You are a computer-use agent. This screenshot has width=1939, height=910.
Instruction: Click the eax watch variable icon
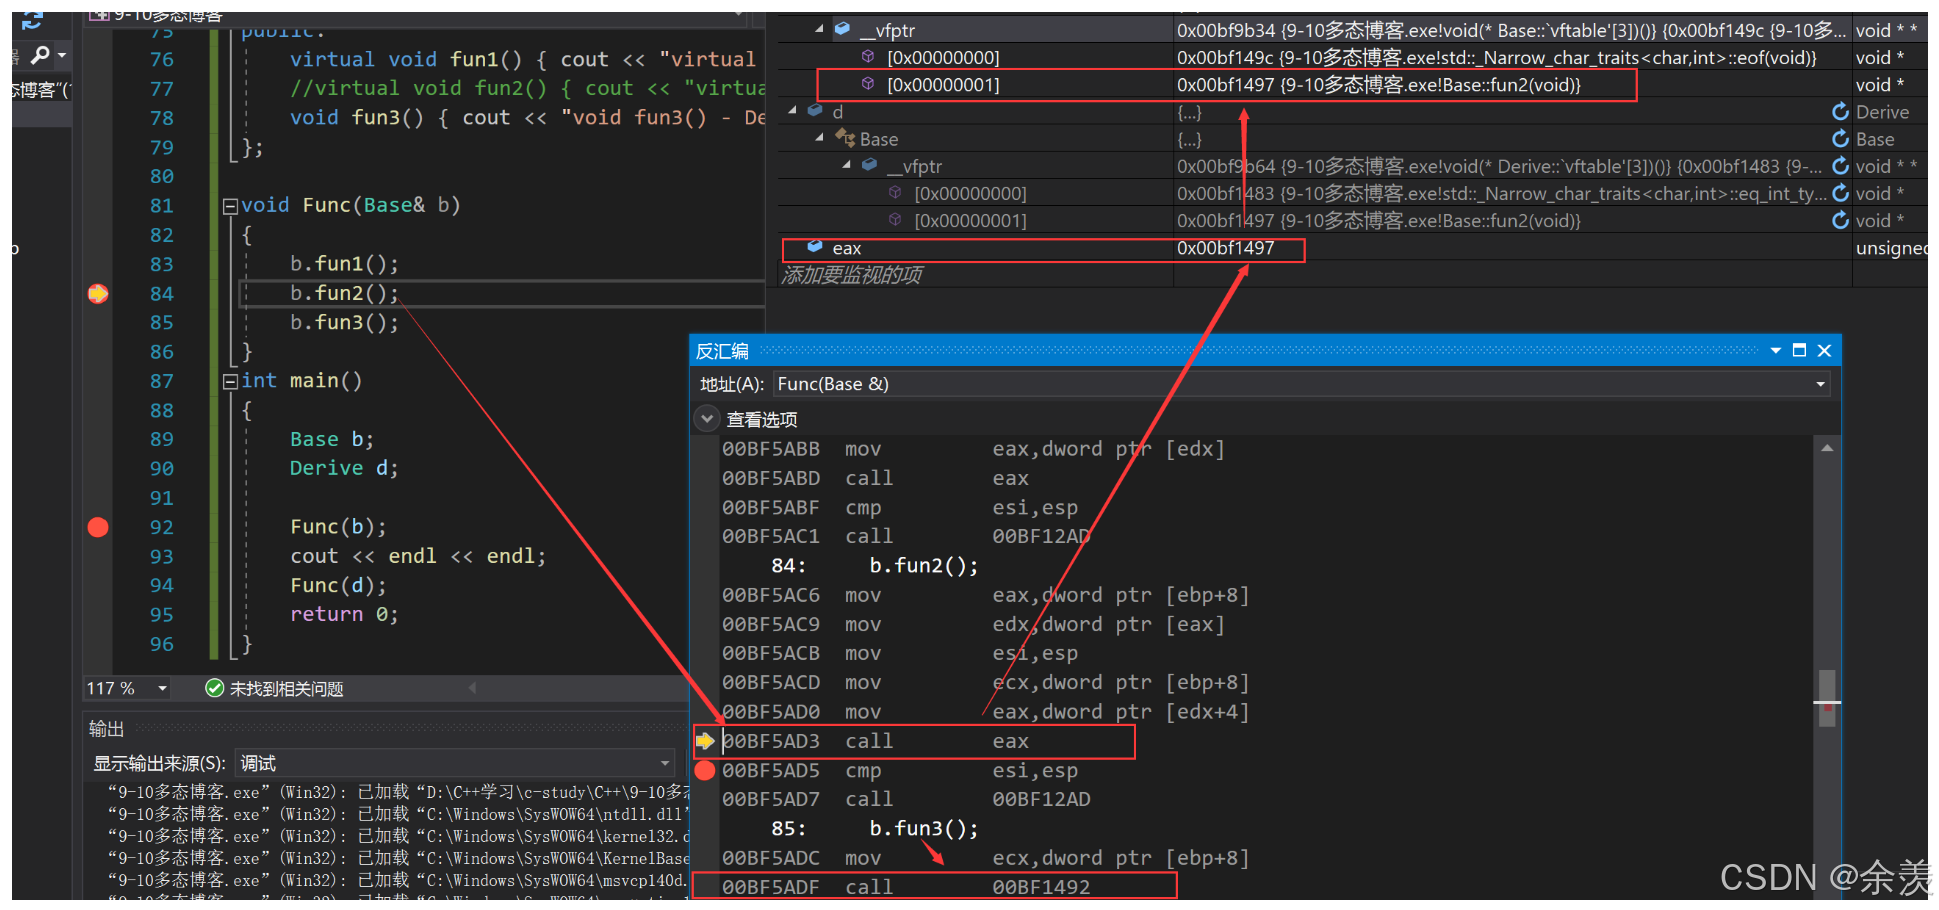pos(815,247)
